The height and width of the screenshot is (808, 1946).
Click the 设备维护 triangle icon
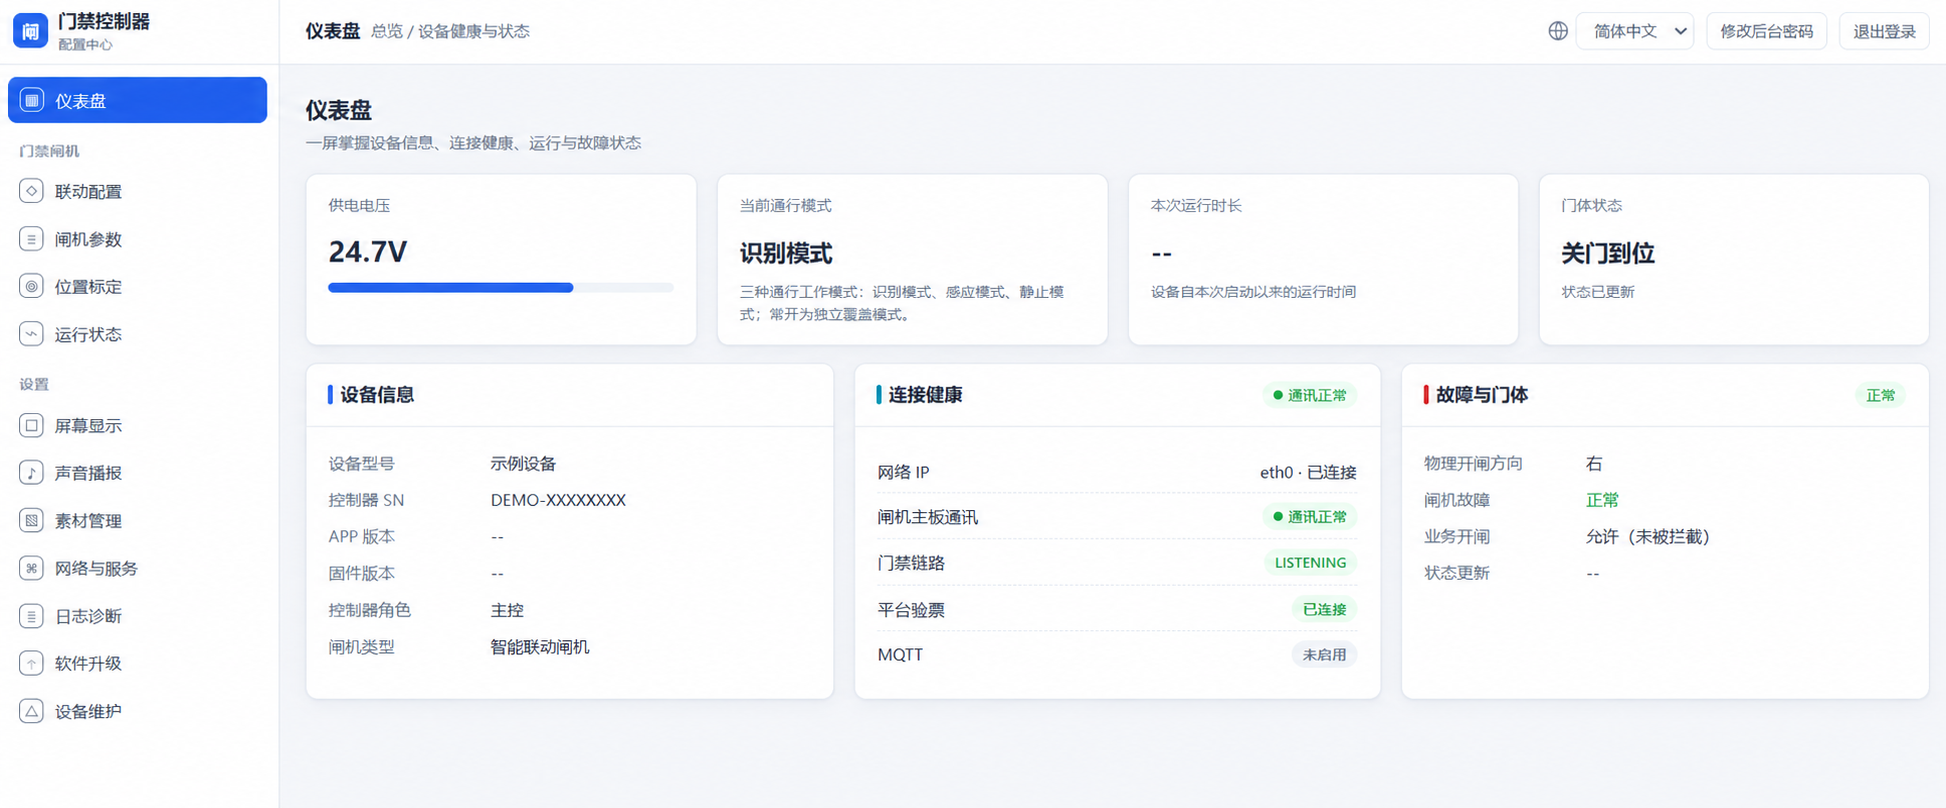coord(31,711)
